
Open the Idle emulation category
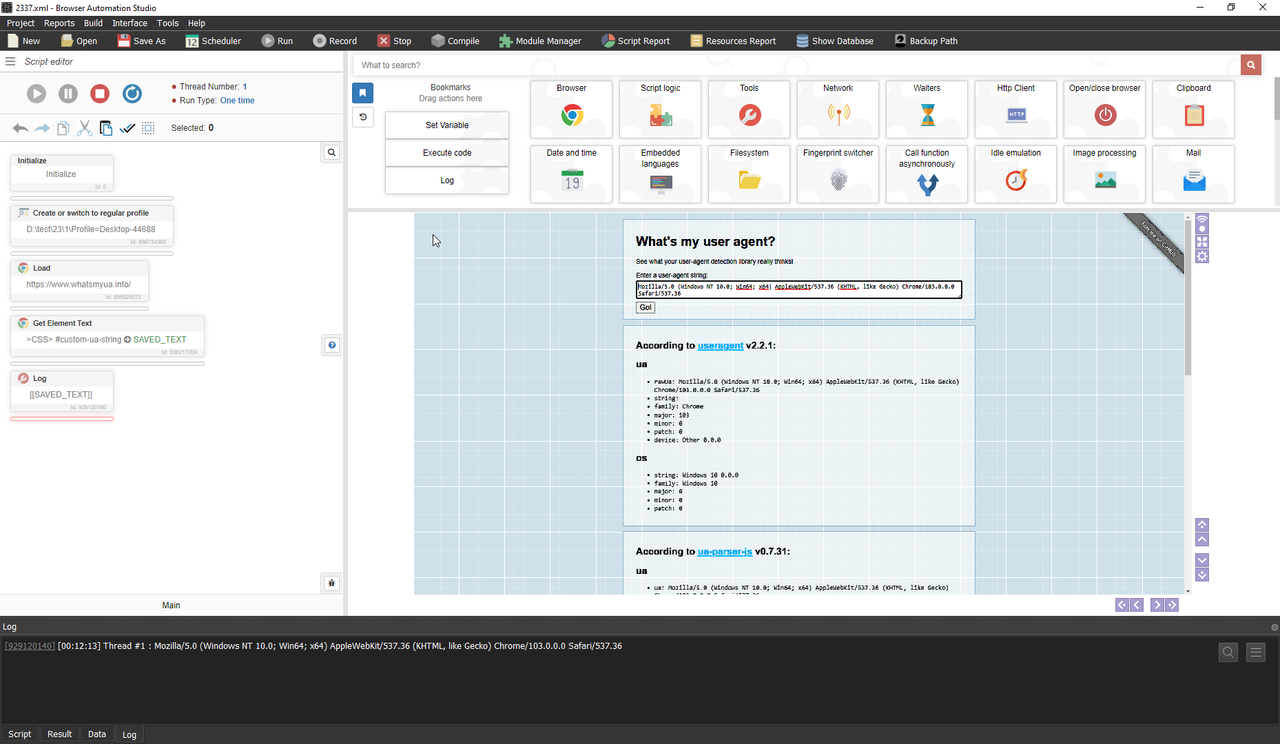(1016, 174)
